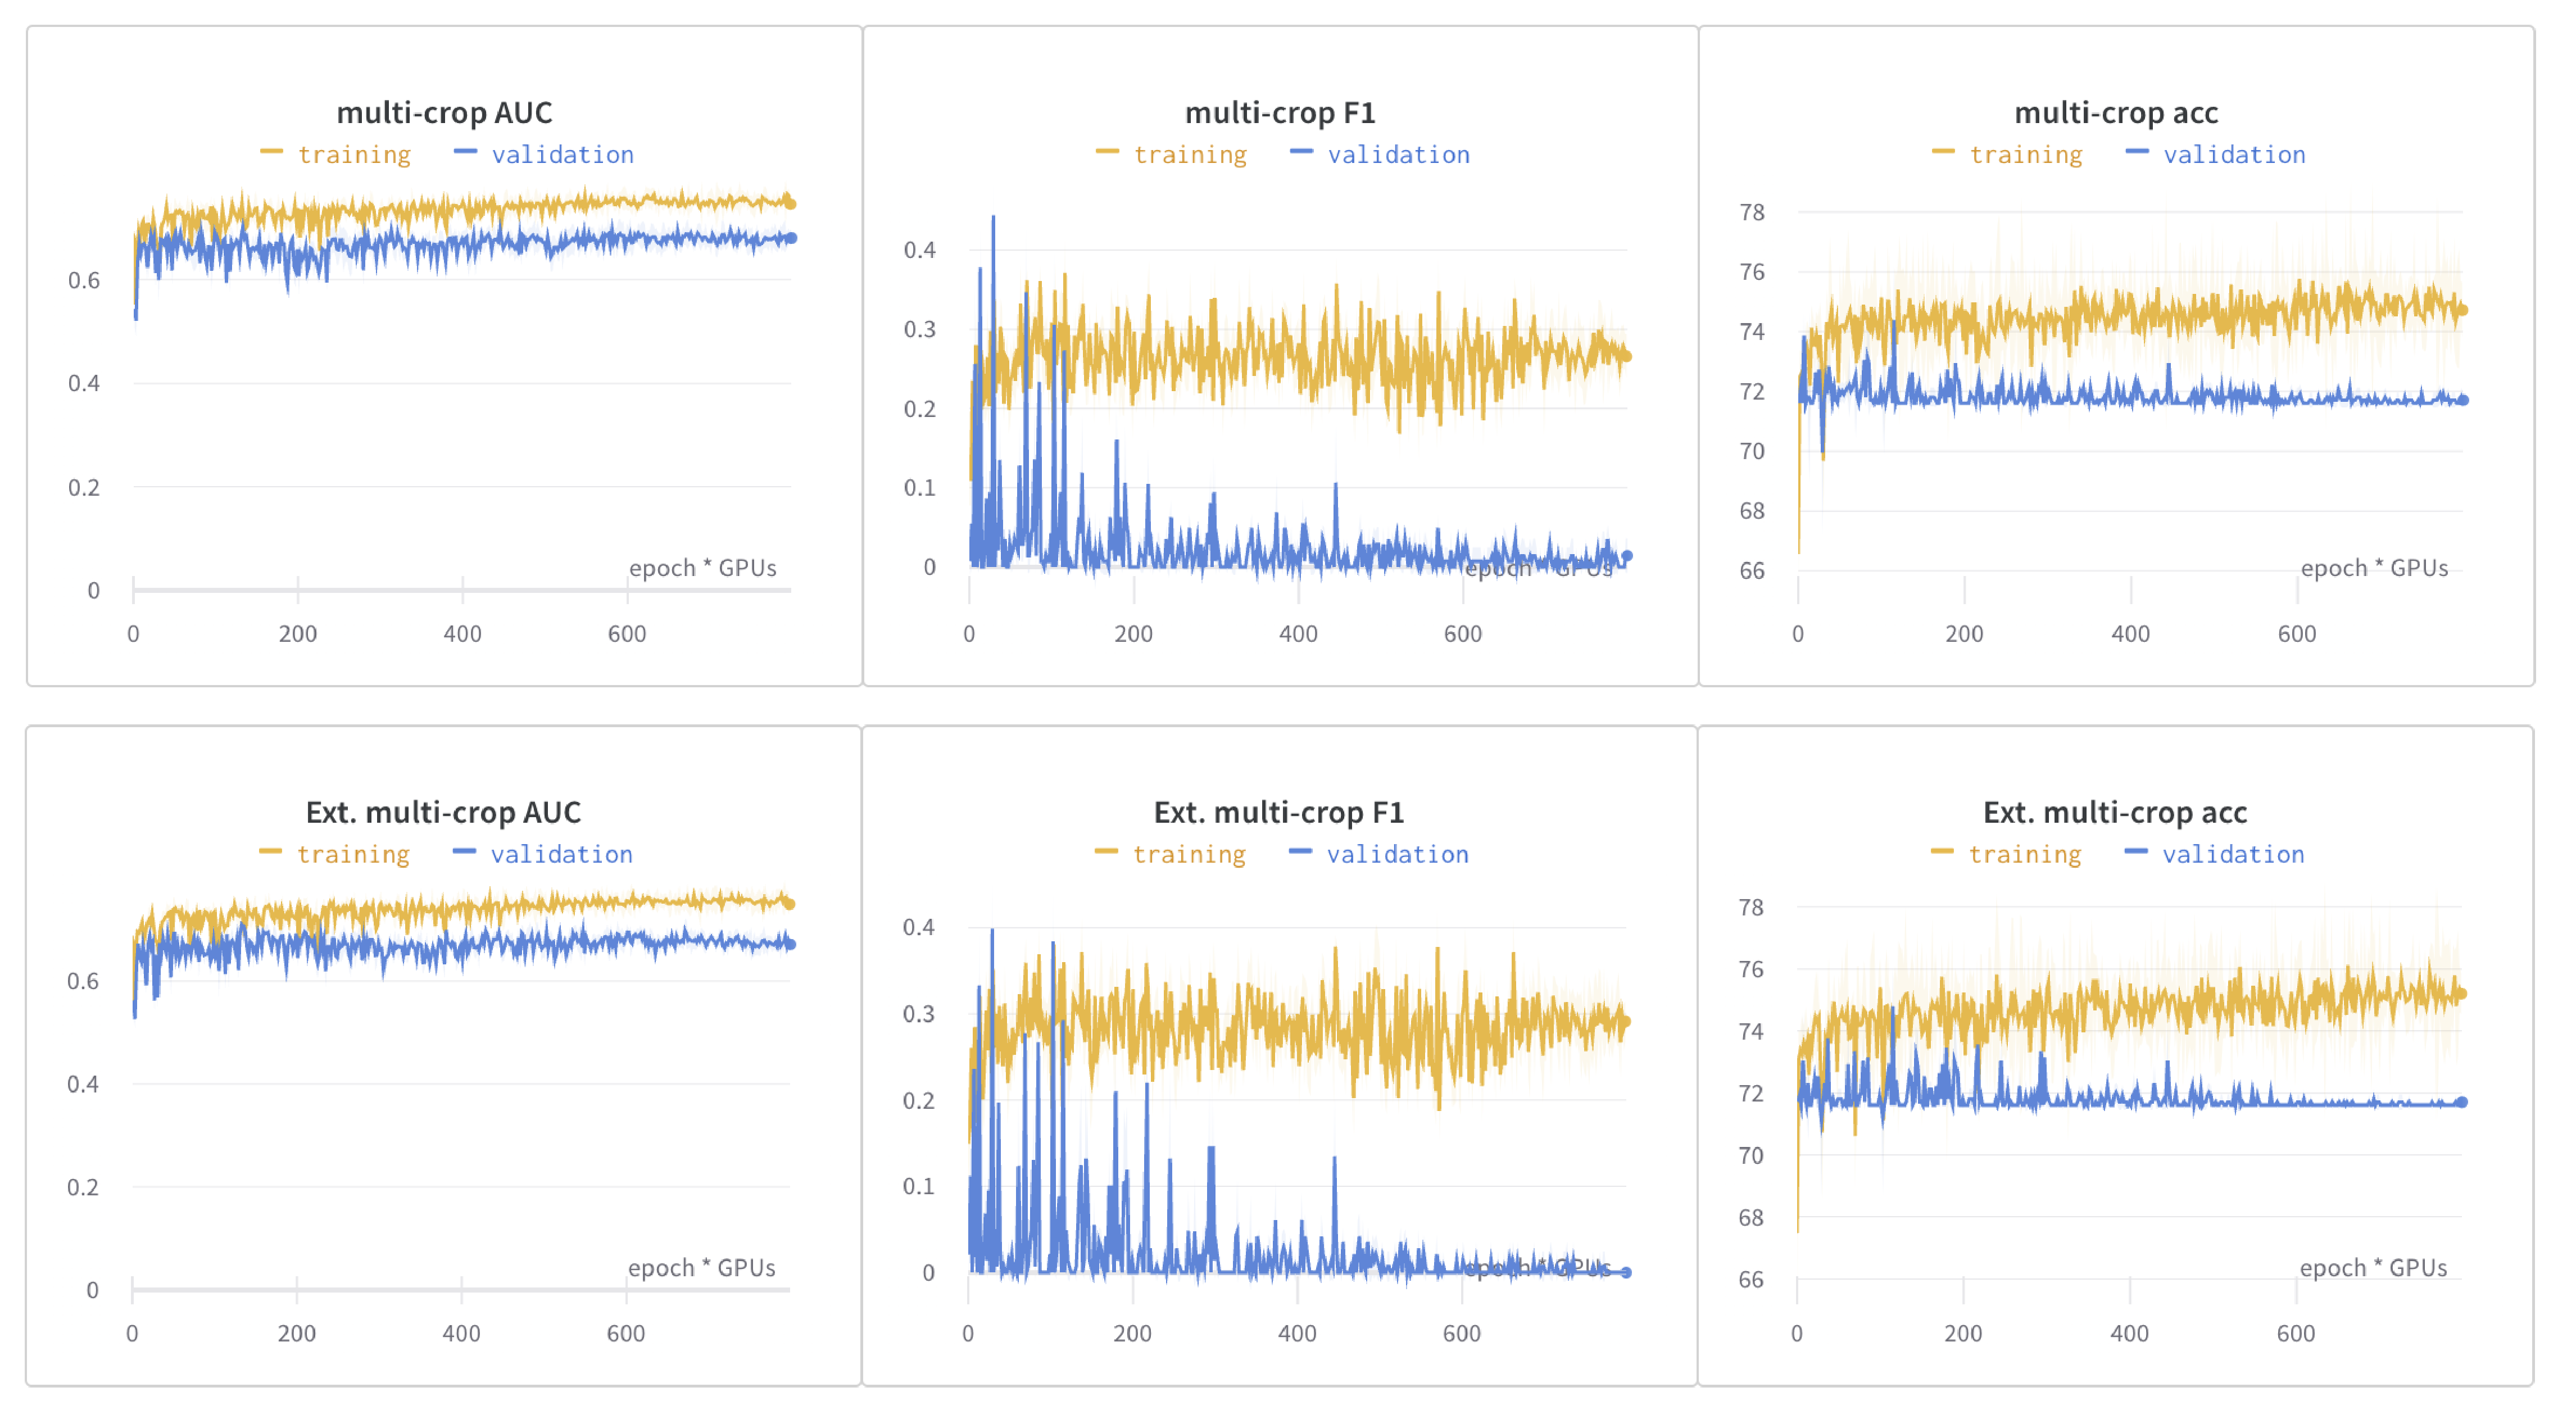The height and width of the screenshot is (1410, 2576).
Task: Click the 'multi-crop F1' chart title
Action: point(1280,112)
